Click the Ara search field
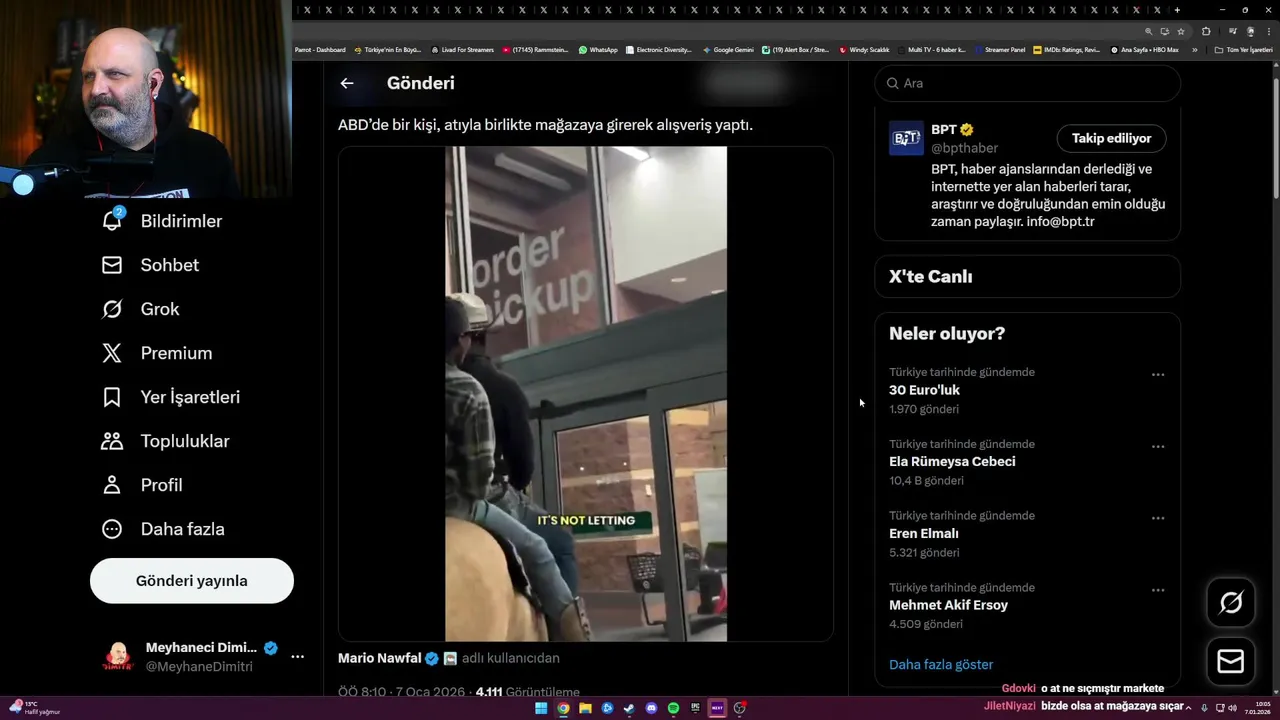 pos(1028,83)
